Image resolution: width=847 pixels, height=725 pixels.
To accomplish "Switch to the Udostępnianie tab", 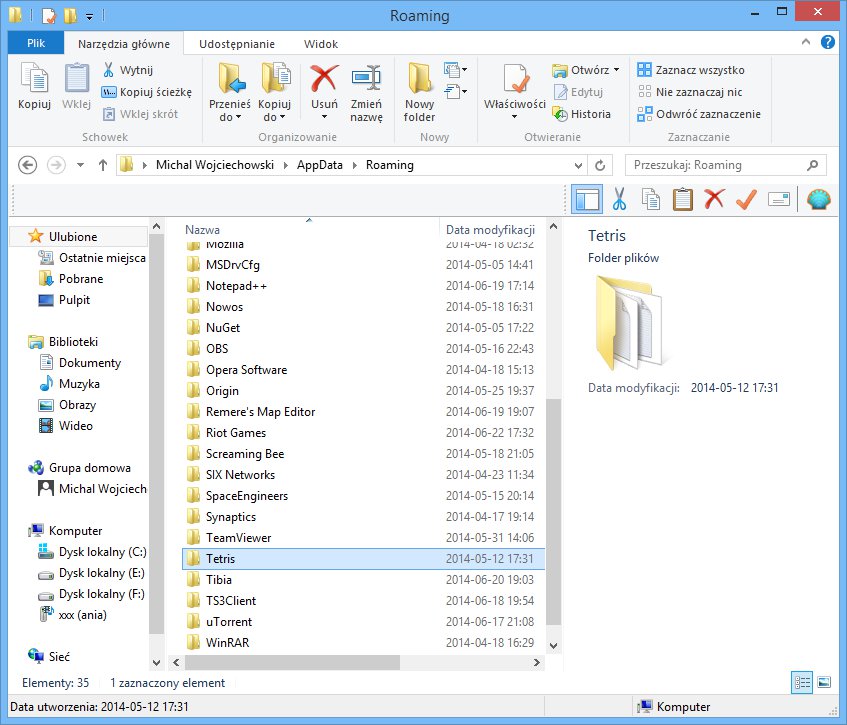I will [x=237, y=44].
